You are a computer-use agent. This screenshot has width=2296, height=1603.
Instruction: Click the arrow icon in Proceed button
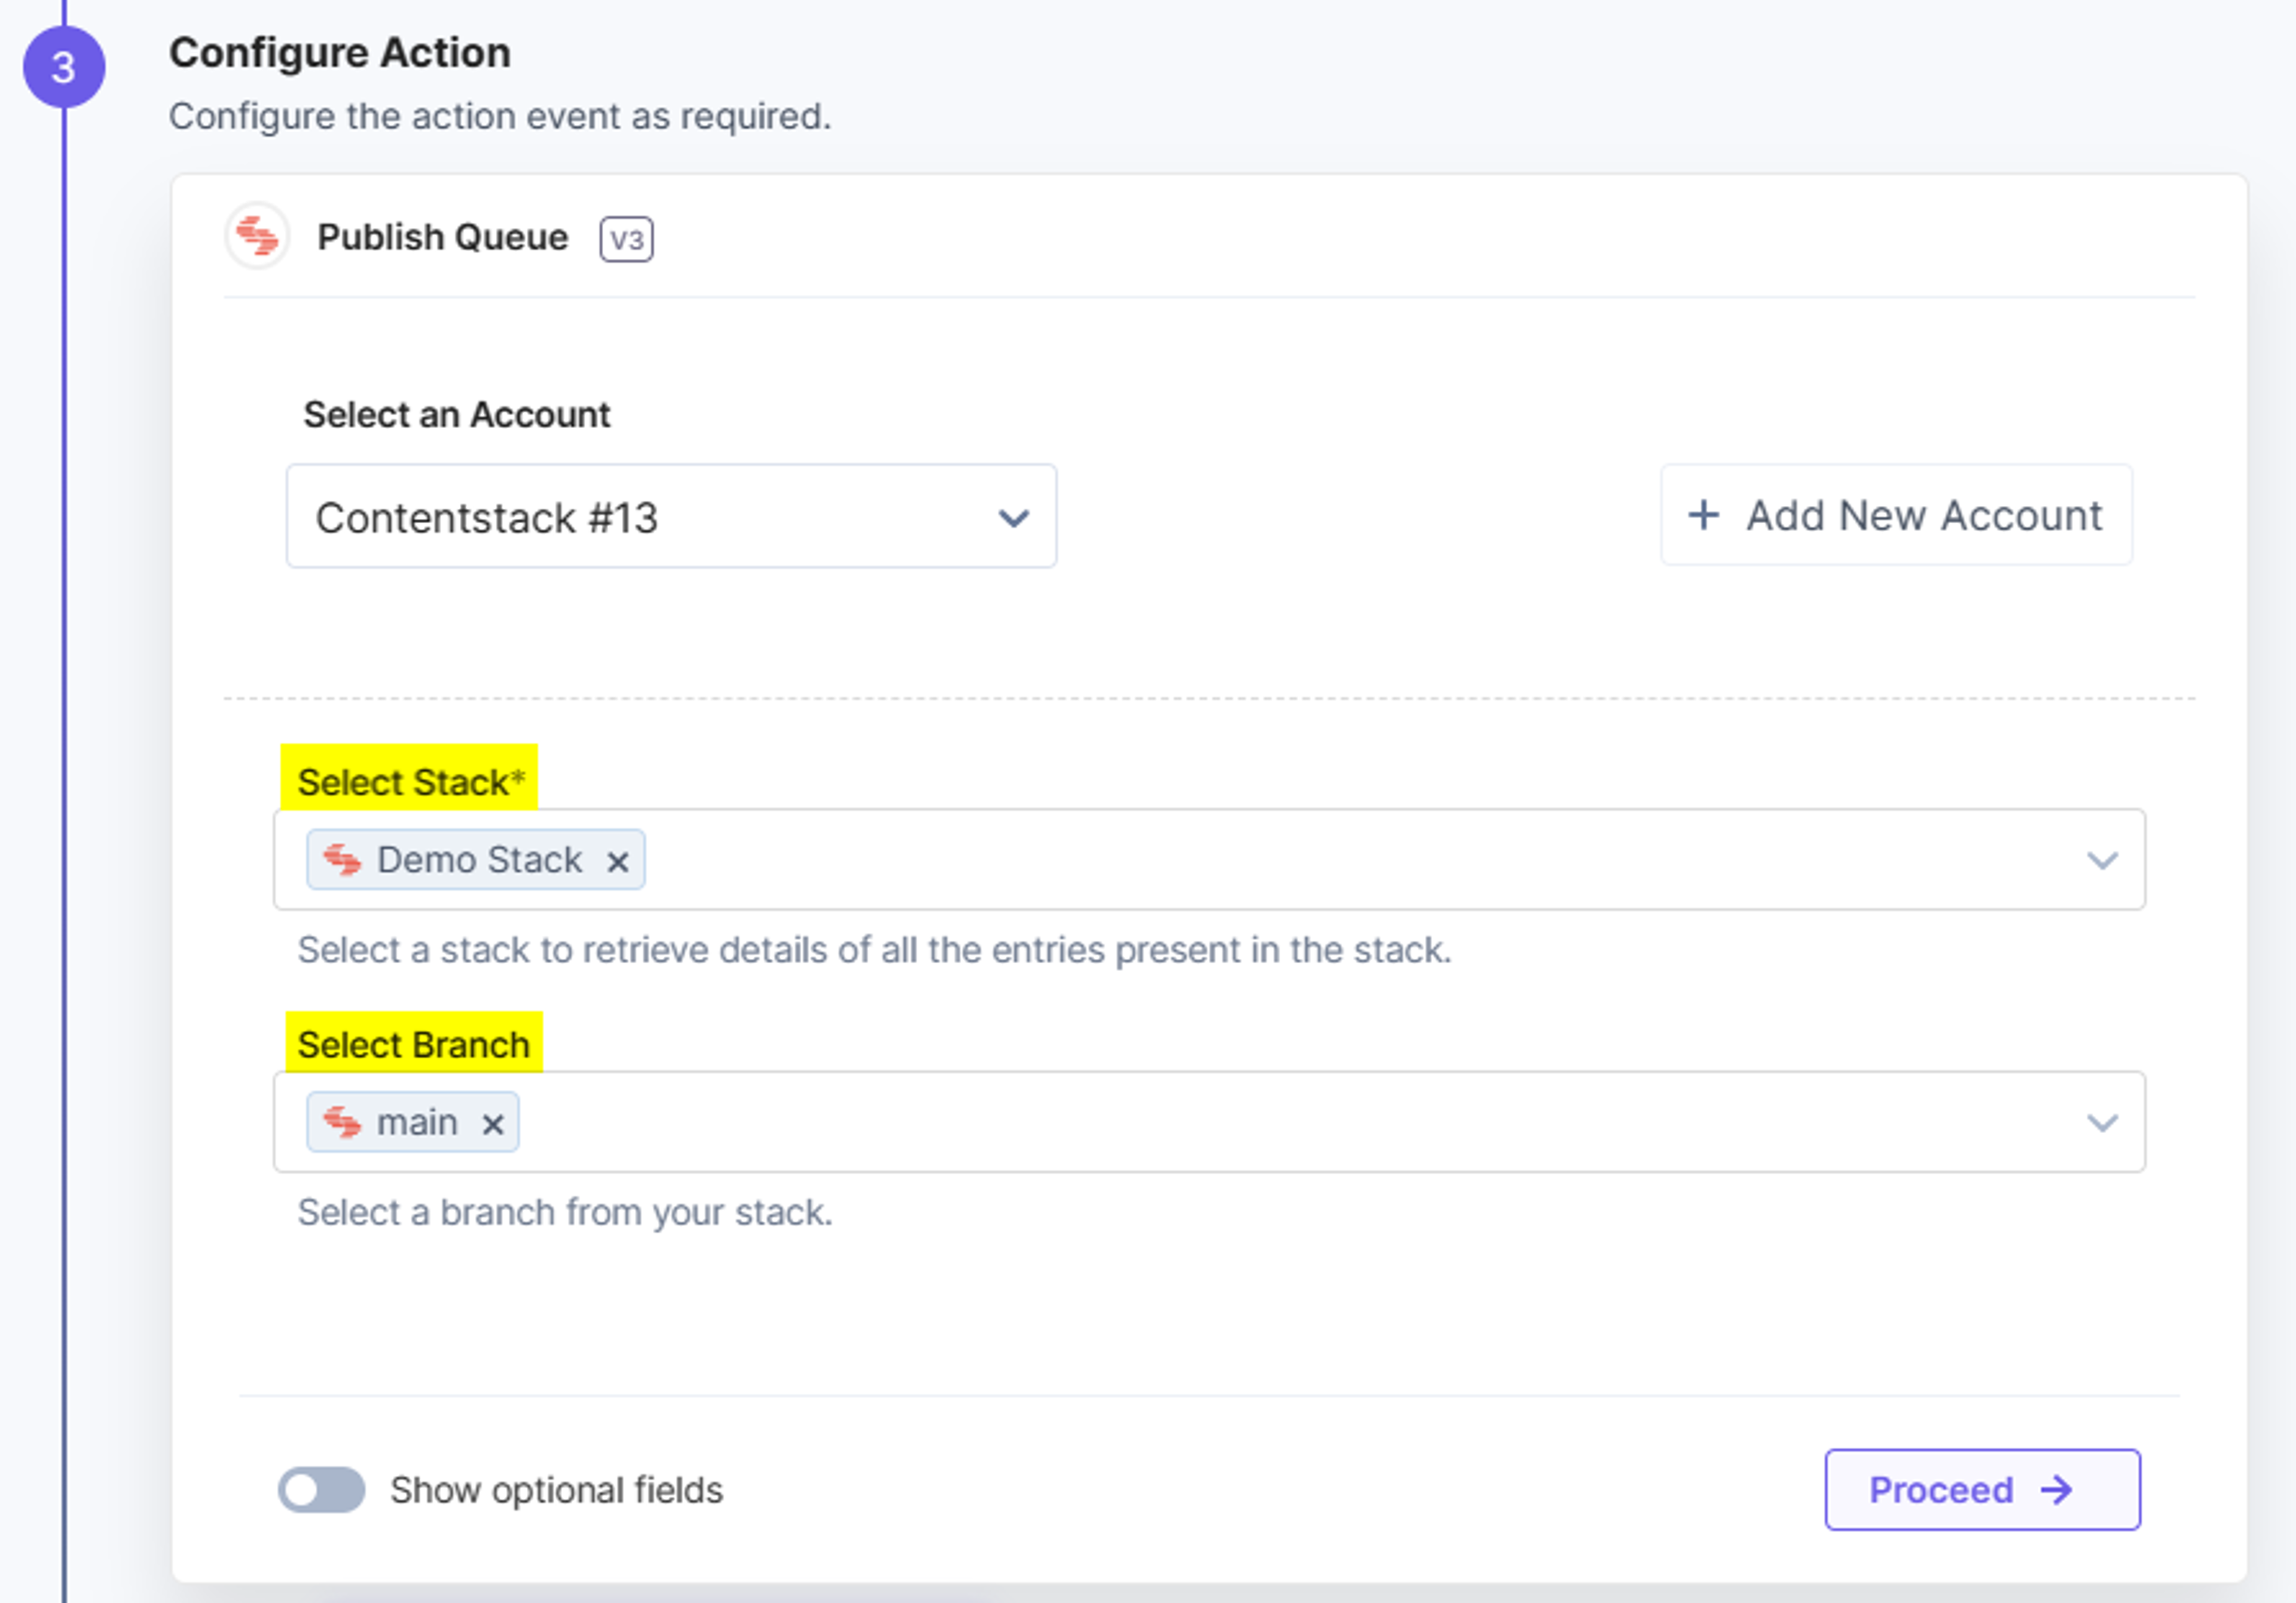(2057, 1491)
